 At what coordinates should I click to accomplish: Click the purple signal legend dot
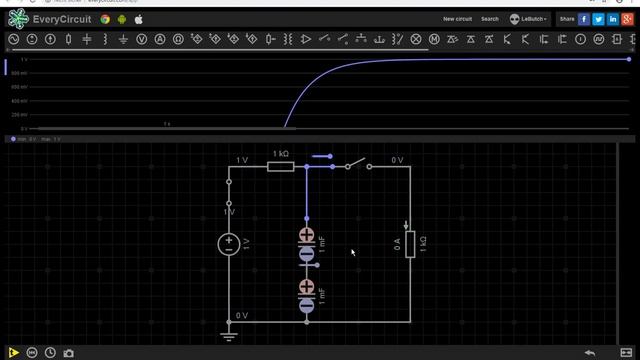13,139
